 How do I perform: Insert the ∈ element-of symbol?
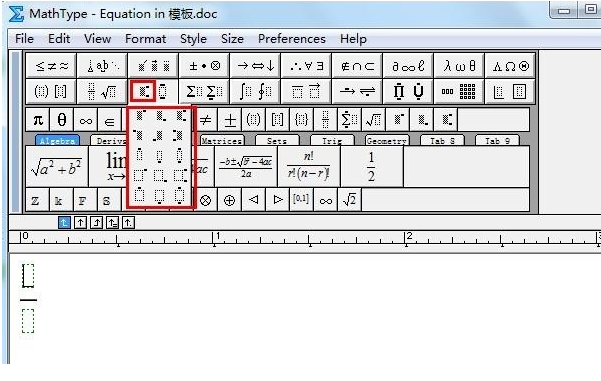[x=110, y=120]
